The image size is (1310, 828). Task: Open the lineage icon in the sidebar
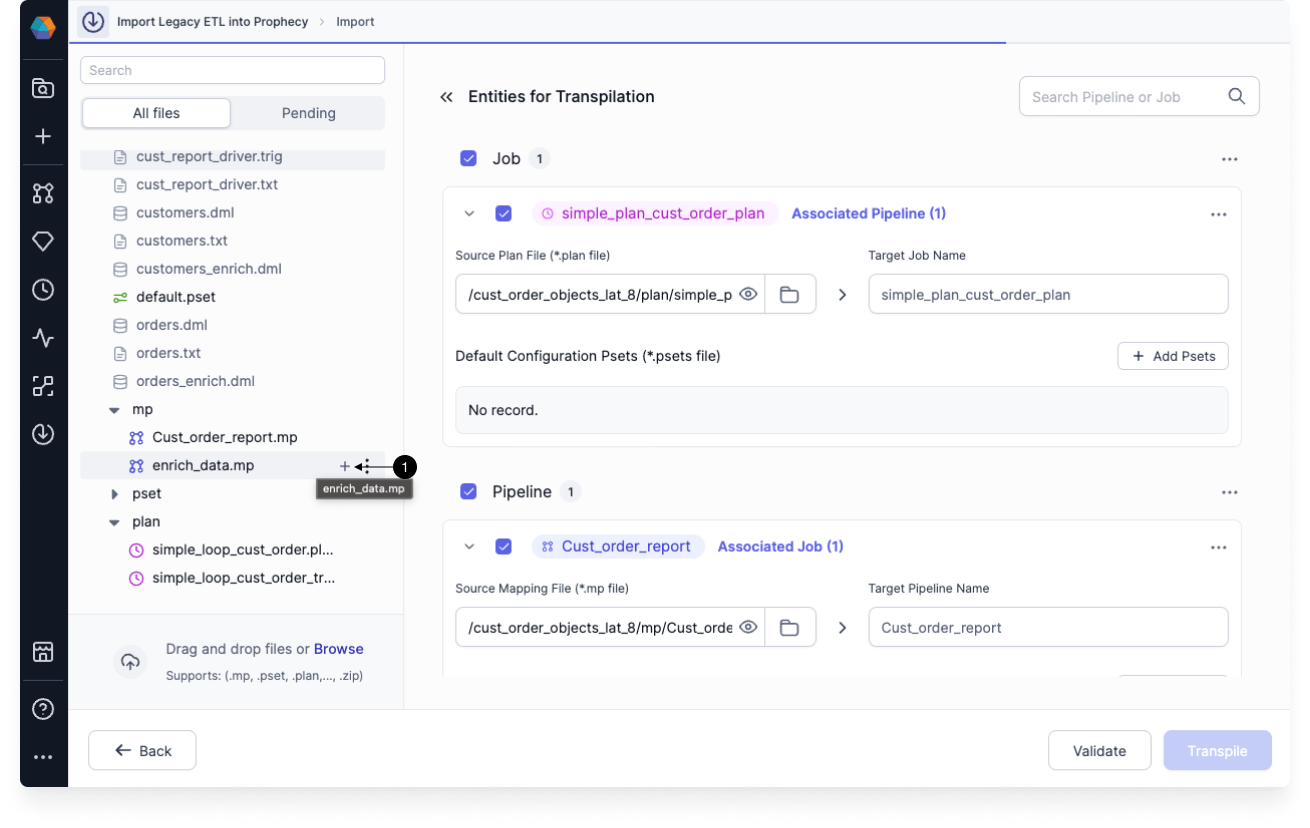(43, 386)
